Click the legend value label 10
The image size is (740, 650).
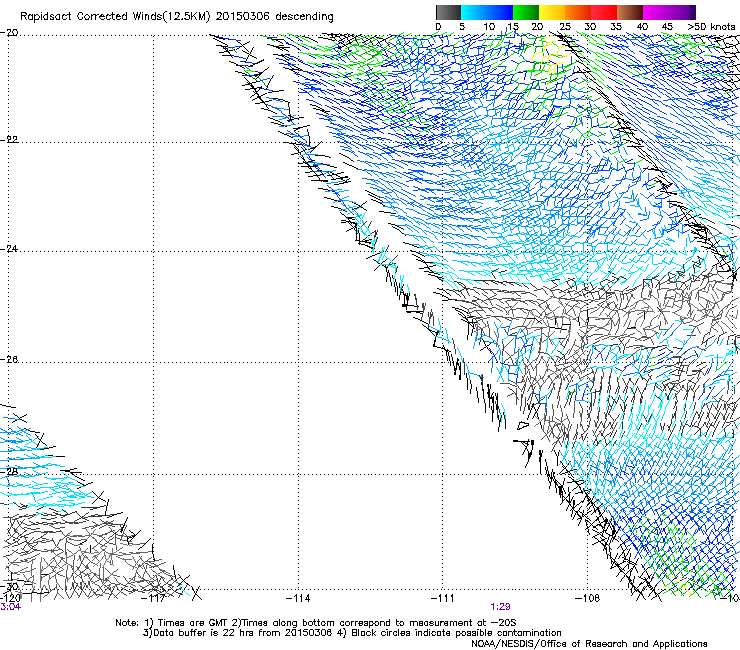489,27
